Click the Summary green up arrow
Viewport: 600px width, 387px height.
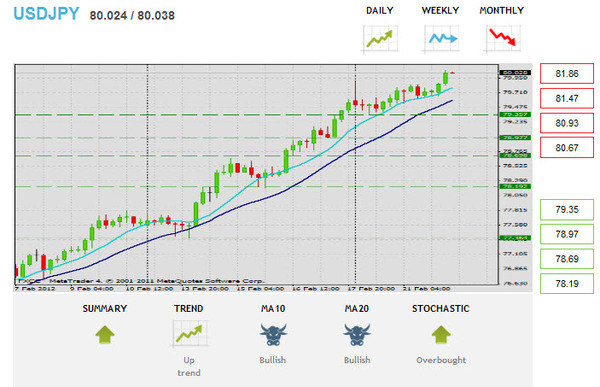pos(105,335)
